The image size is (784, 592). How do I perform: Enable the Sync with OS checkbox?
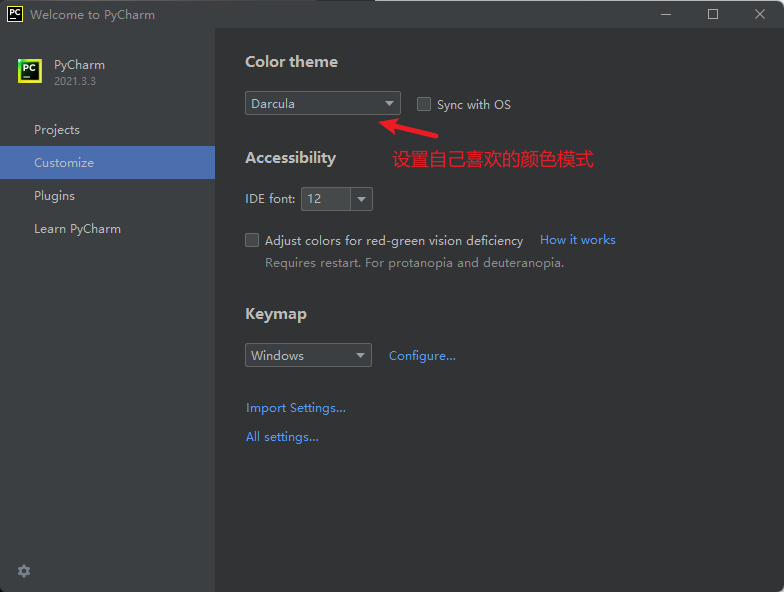(424, 104)
